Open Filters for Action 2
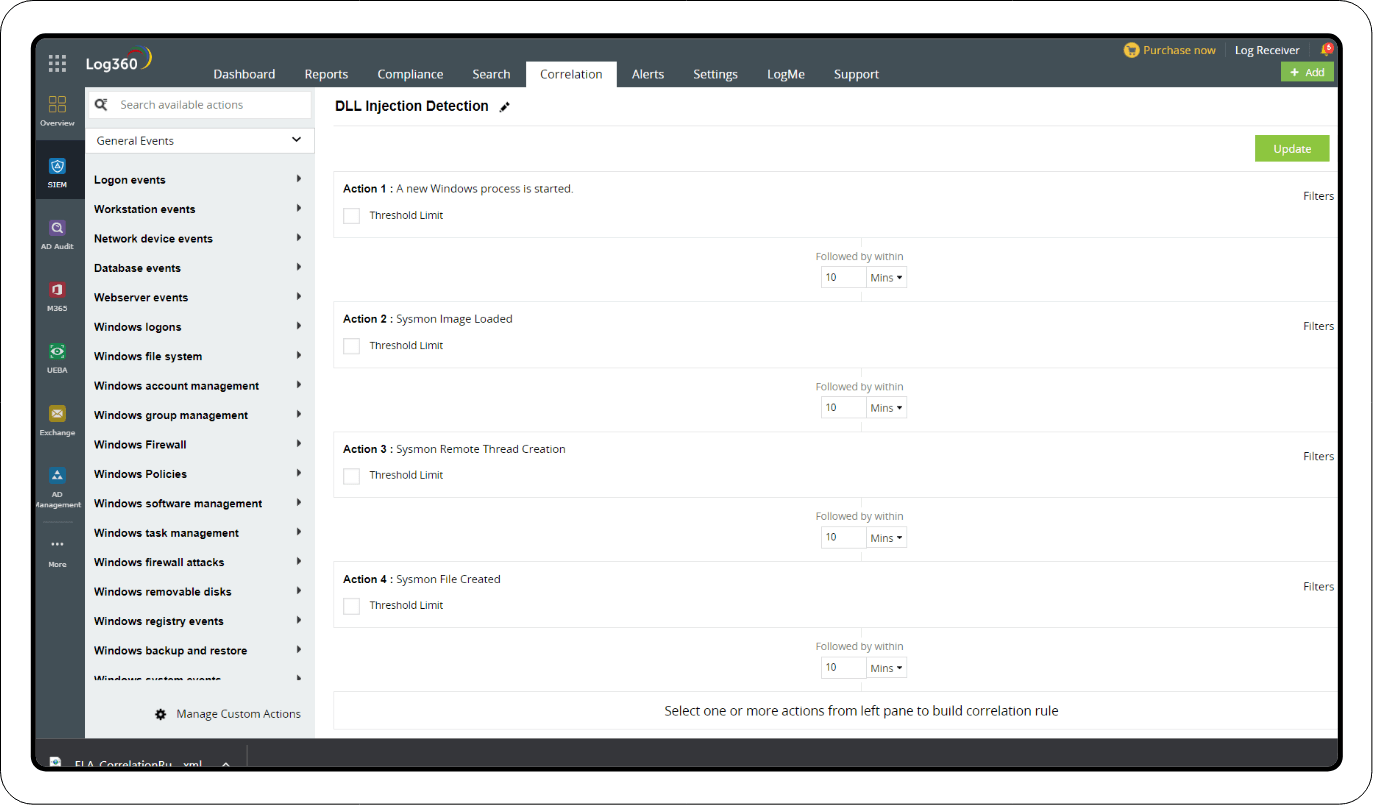 1318,326
